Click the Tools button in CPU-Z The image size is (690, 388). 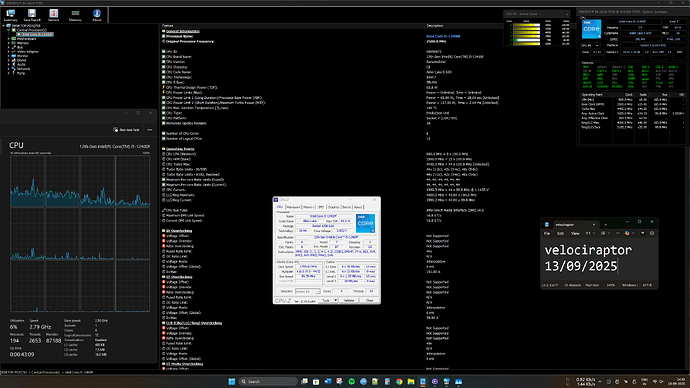click(326, 300)
